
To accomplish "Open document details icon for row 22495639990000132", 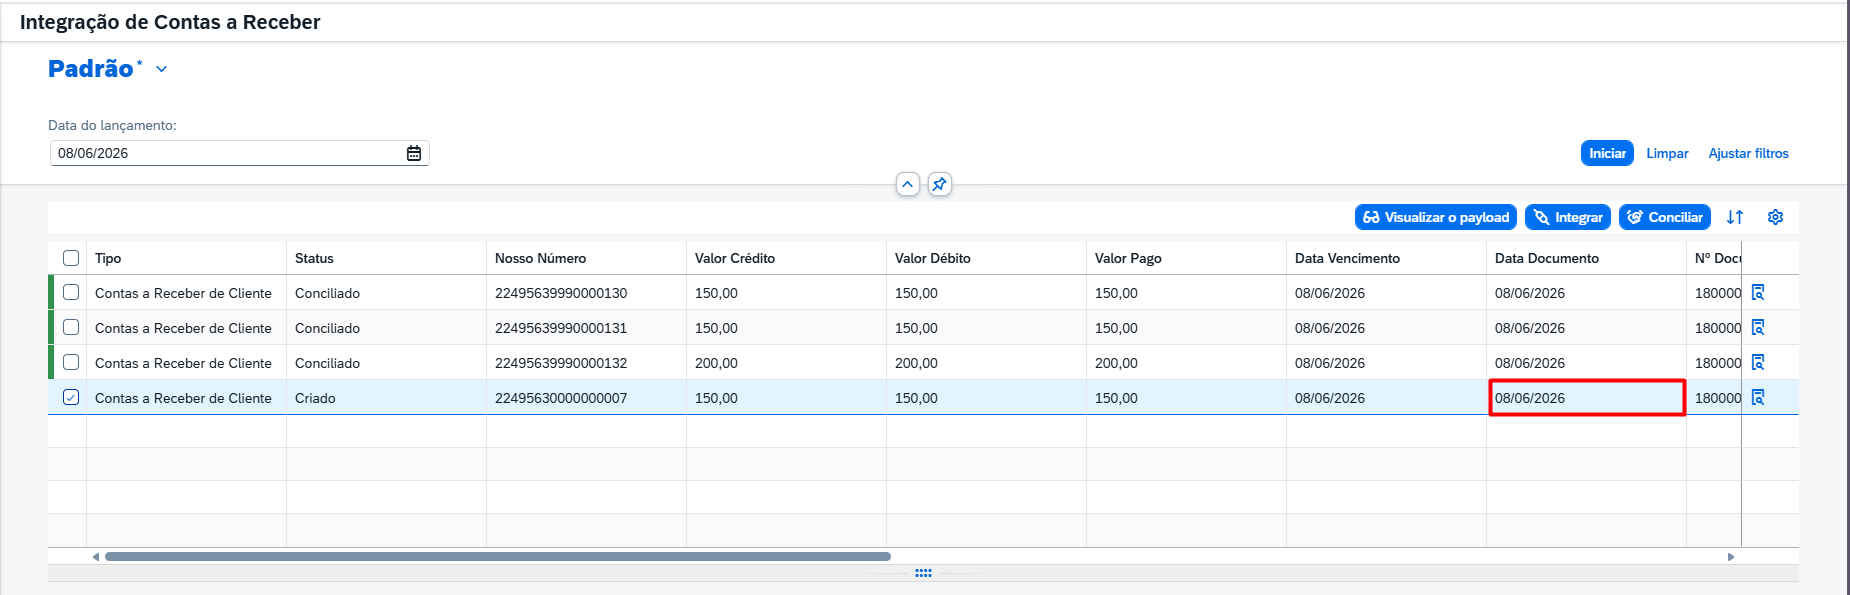I will coord(1758,362).
